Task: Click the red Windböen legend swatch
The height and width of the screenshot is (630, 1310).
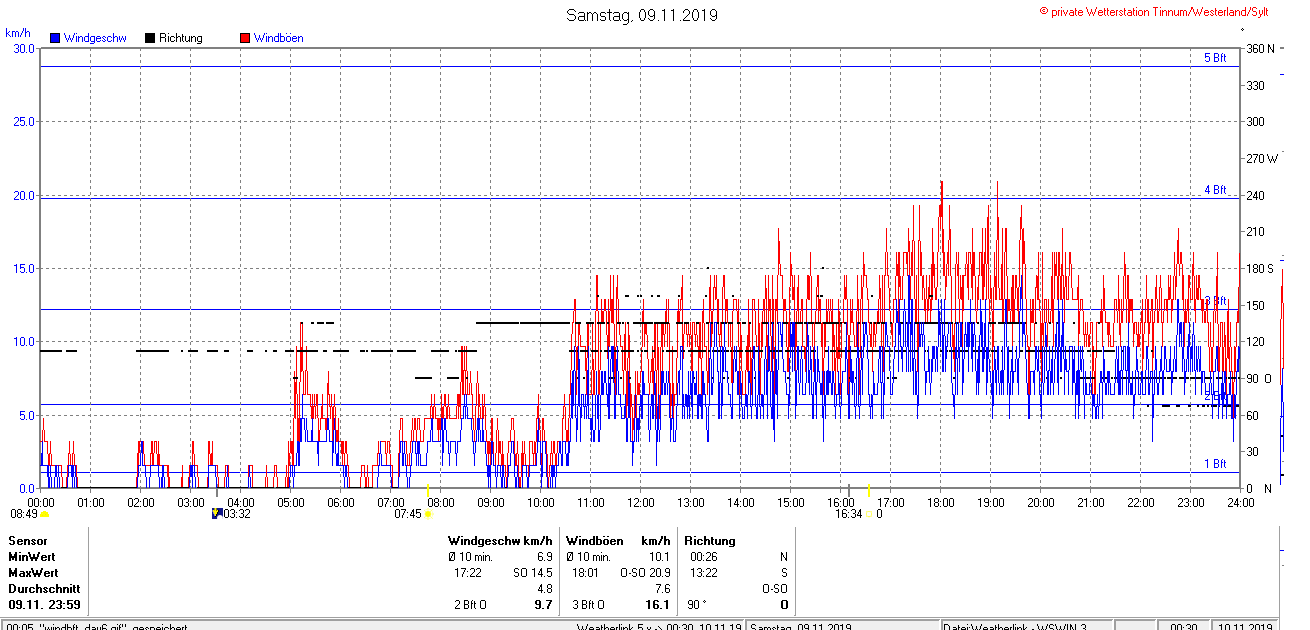Action: tap(245, 38)
